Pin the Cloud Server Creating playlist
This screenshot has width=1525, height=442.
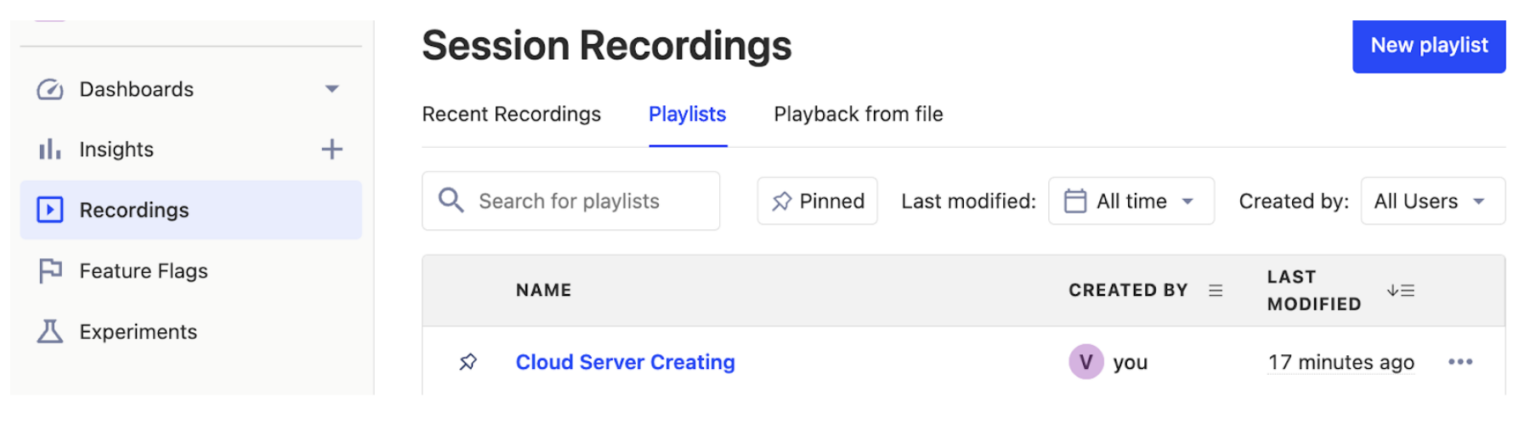467,362
